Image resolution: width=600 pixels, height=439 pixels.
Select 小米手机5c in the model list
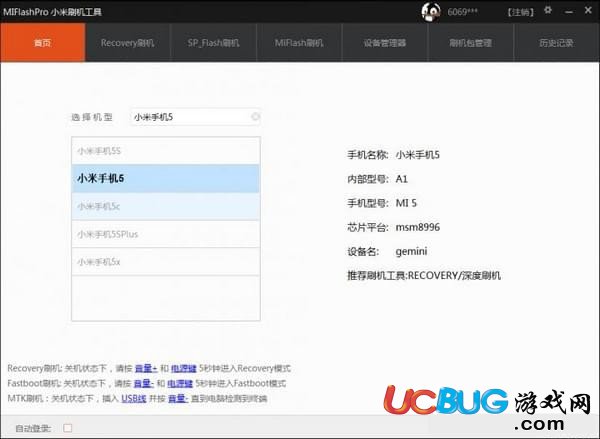[x=166, y=206]
